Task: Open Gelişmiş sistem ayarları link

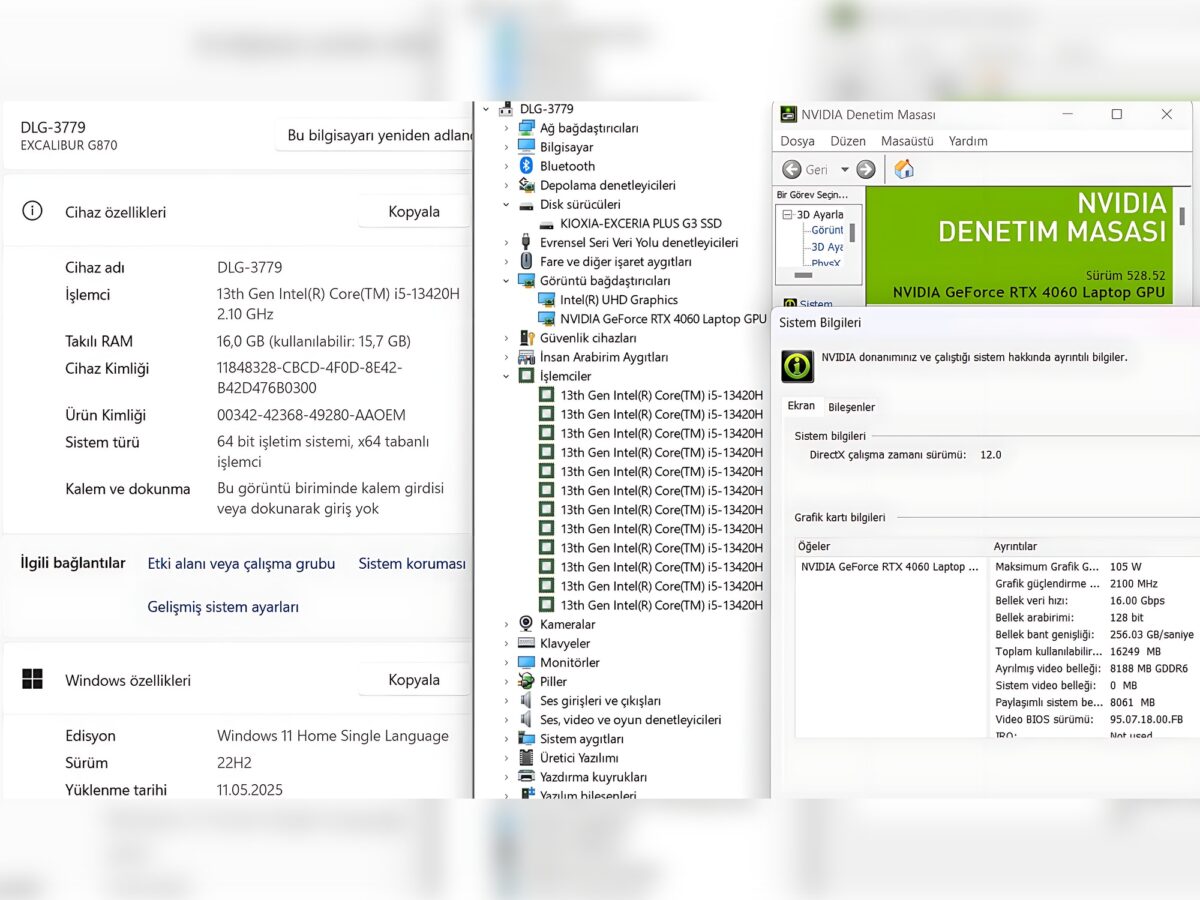Action: (x=223, y=607)
